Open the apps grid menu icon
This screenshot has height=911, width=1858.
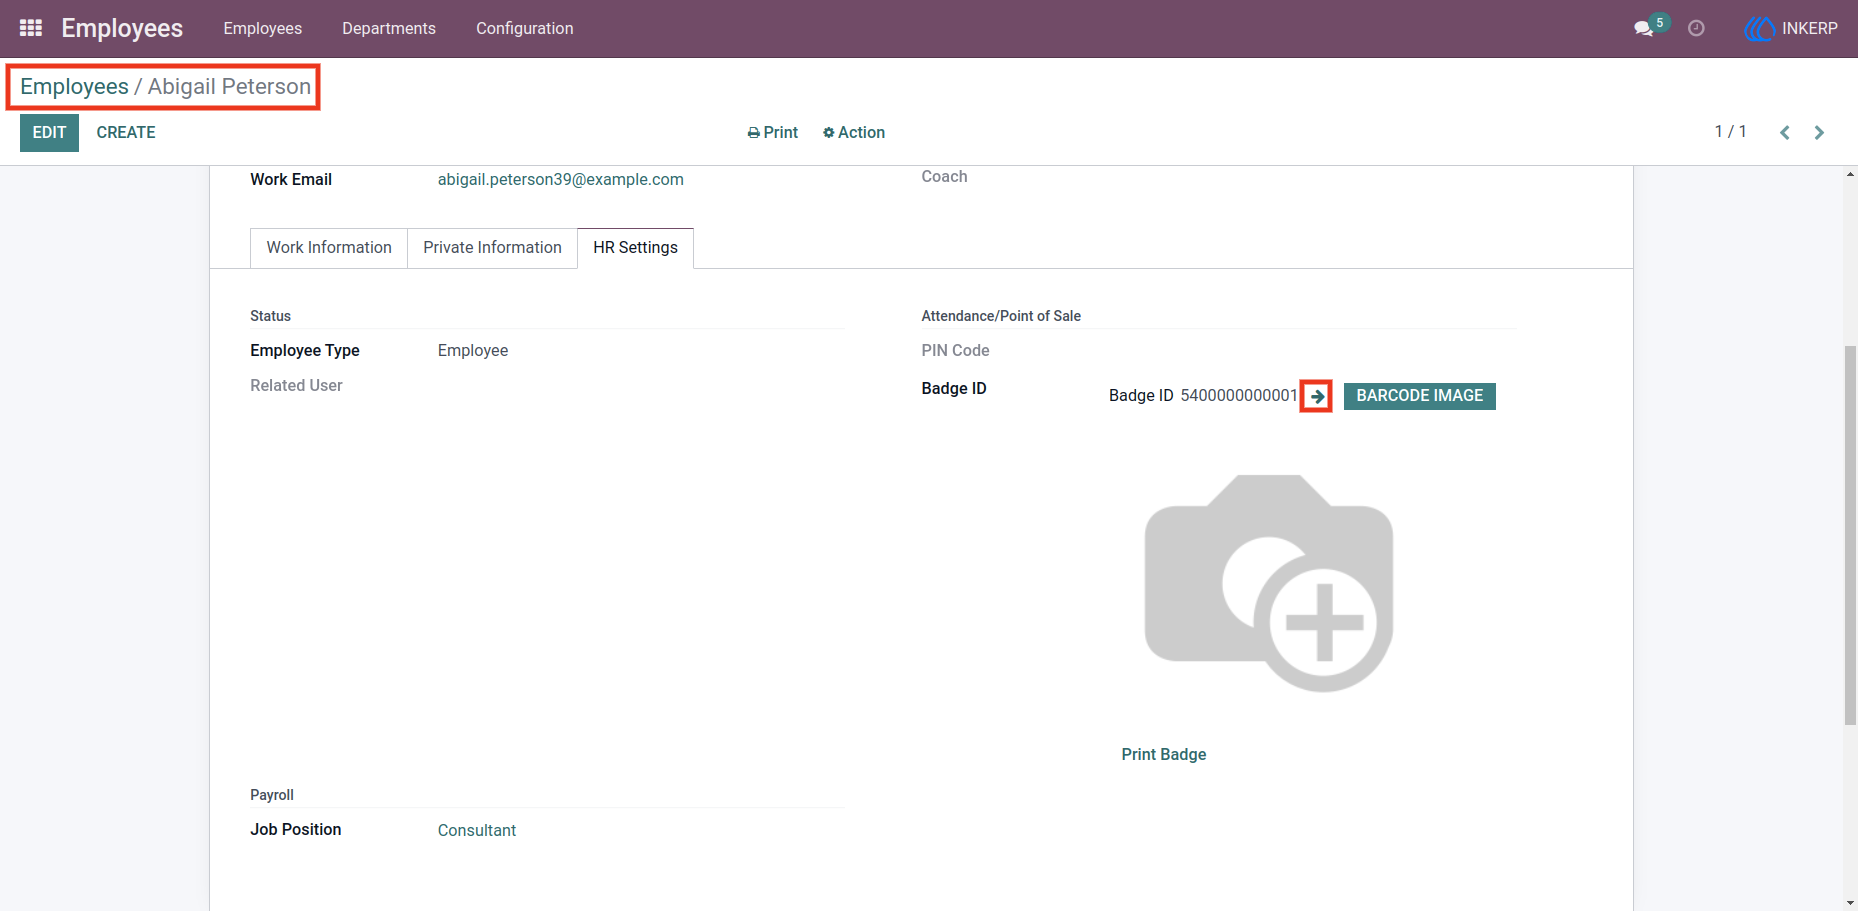point(31,28)
